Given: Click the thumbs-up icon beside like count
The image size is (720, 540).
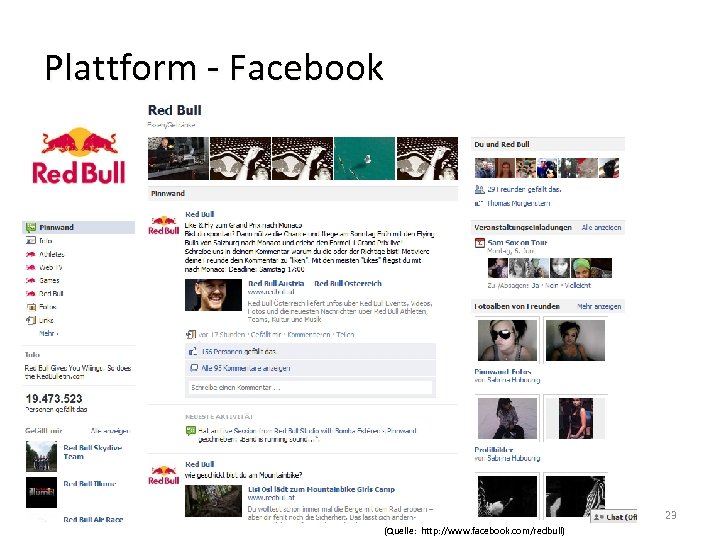Looking at the screenshot, I should (193, 352).
